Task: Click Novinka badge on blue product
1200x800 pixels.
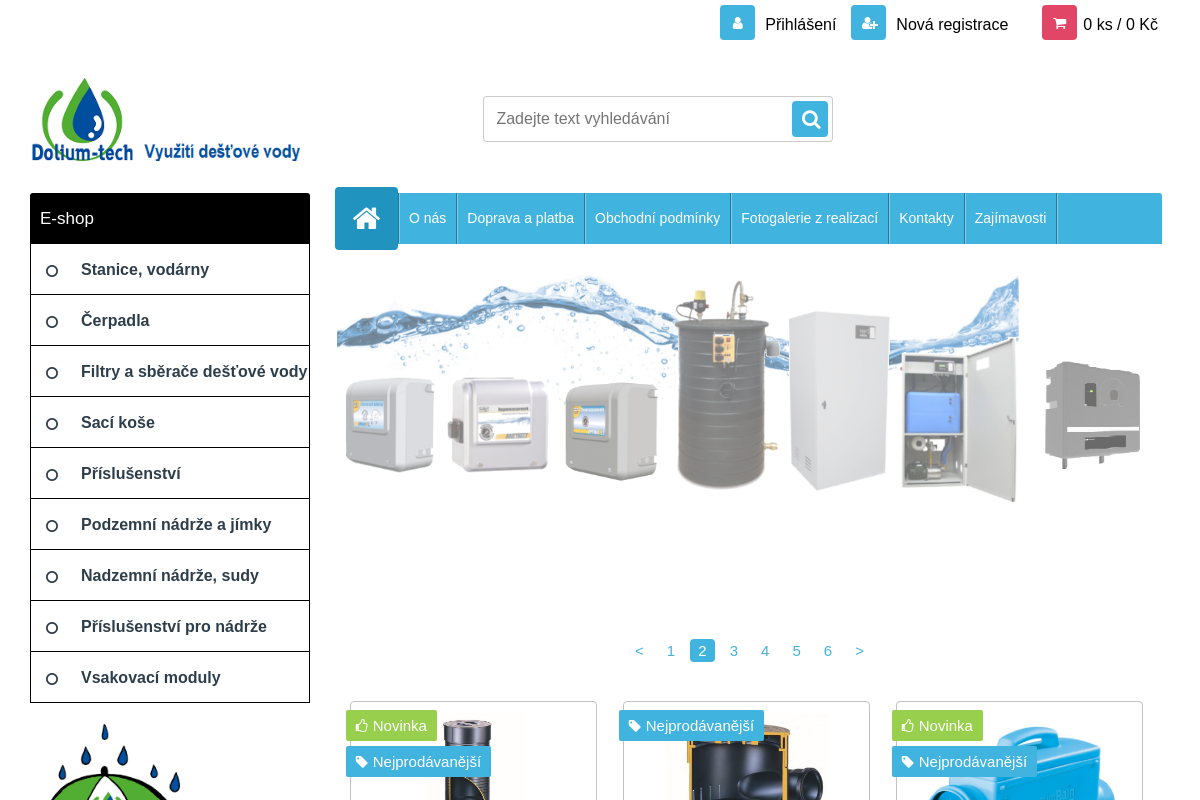Action: [937, 726]
